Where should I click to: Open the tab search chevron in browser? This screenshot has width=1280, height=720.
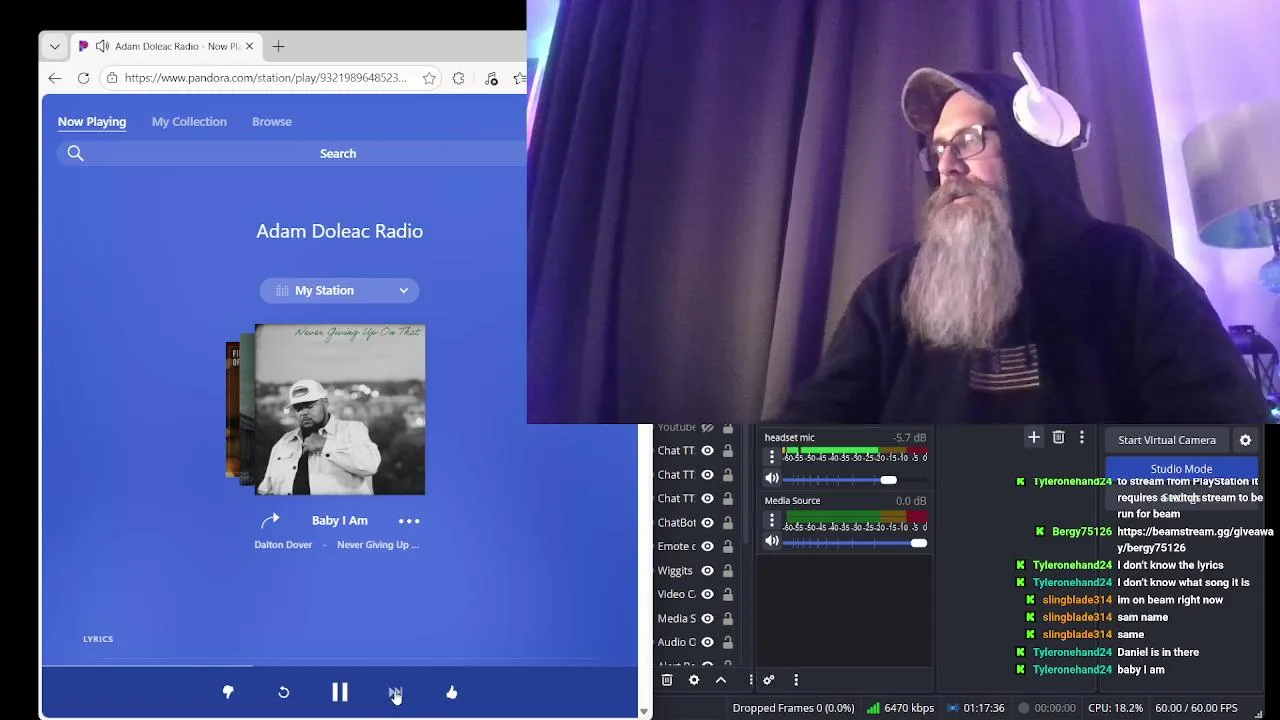55,46
